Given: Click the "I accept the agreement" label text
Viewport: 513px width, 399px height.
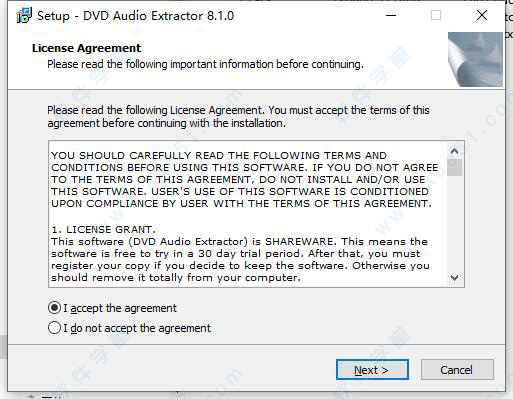Looking at the screenshot, I should point(120,308).
